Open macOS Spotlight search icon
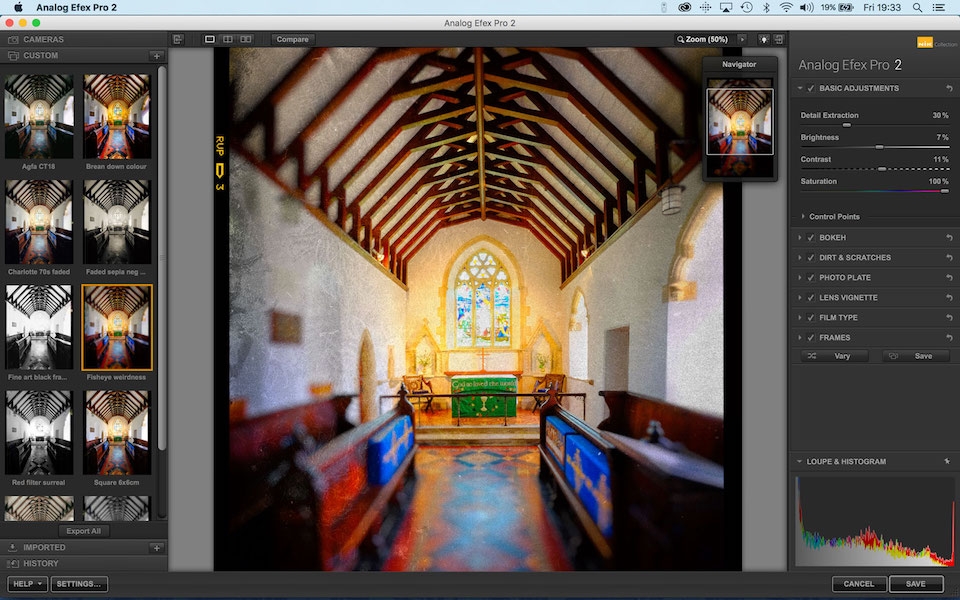 click(917, 7)
